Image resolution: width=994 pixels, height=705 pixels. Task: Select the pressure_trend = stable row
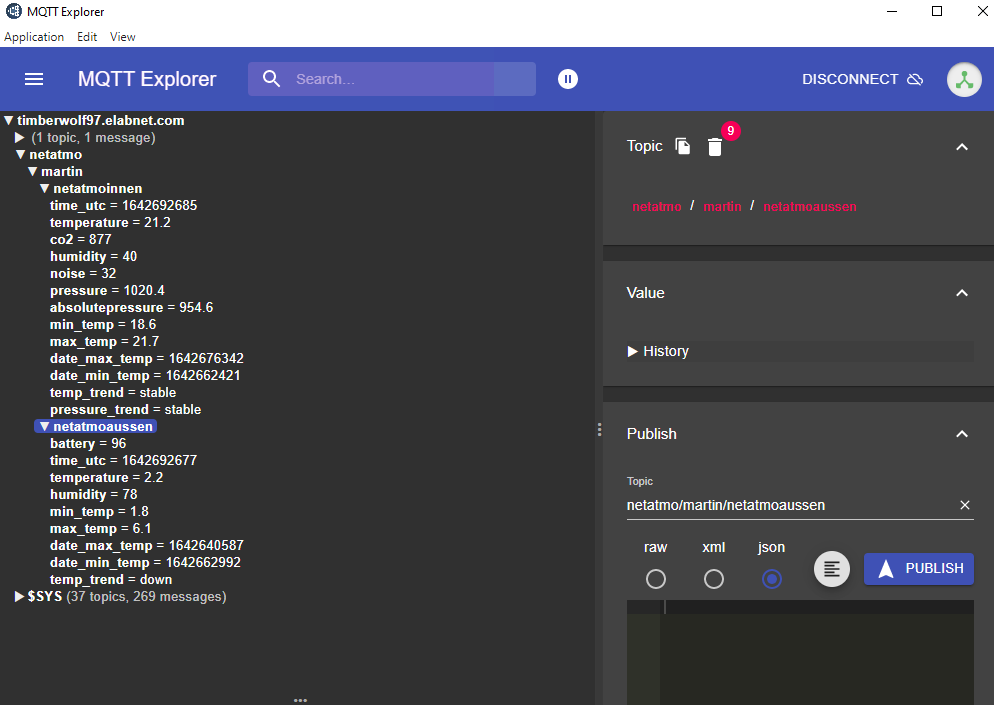click(x=126, y=410)
